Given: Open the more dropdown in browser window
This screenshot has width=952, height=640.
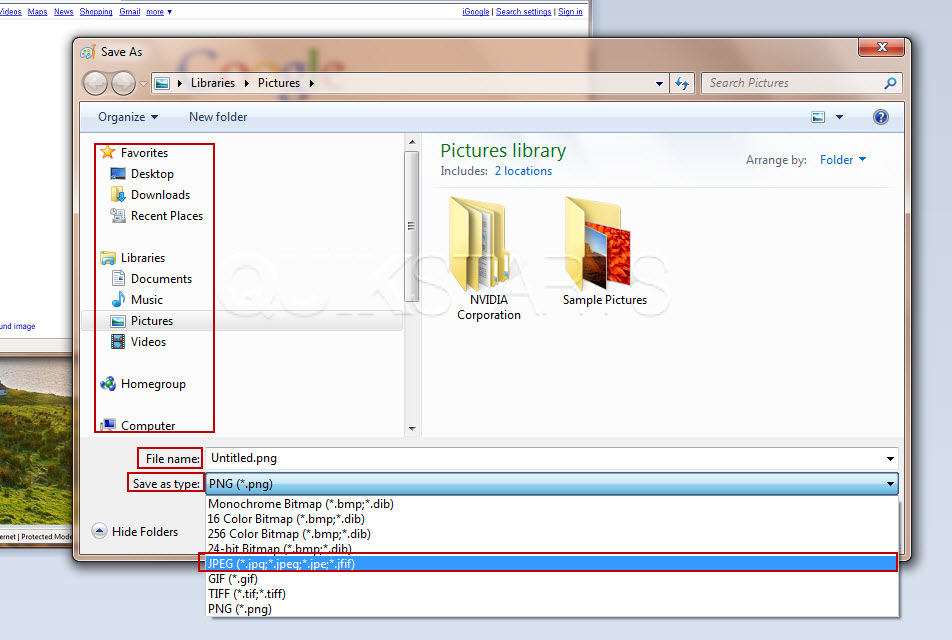Looking at the screenshot, I should (x=158, y=12).
